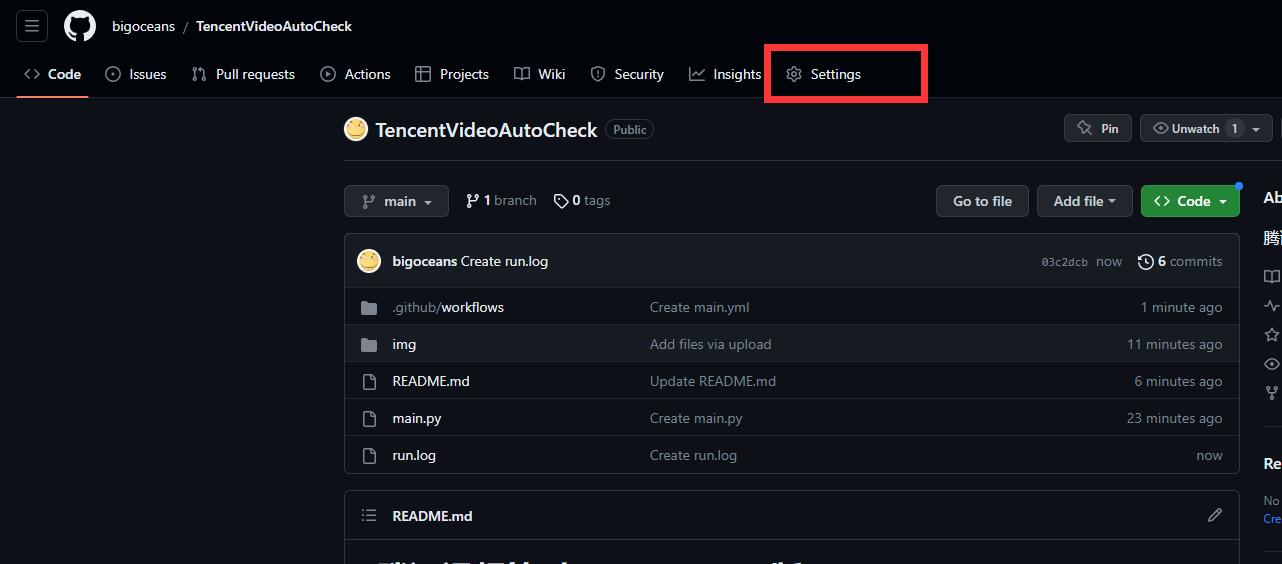Click the '6 minutes ago' timestamp
The height and width of the screenshot is (564, 1282).
[1178, 381]
